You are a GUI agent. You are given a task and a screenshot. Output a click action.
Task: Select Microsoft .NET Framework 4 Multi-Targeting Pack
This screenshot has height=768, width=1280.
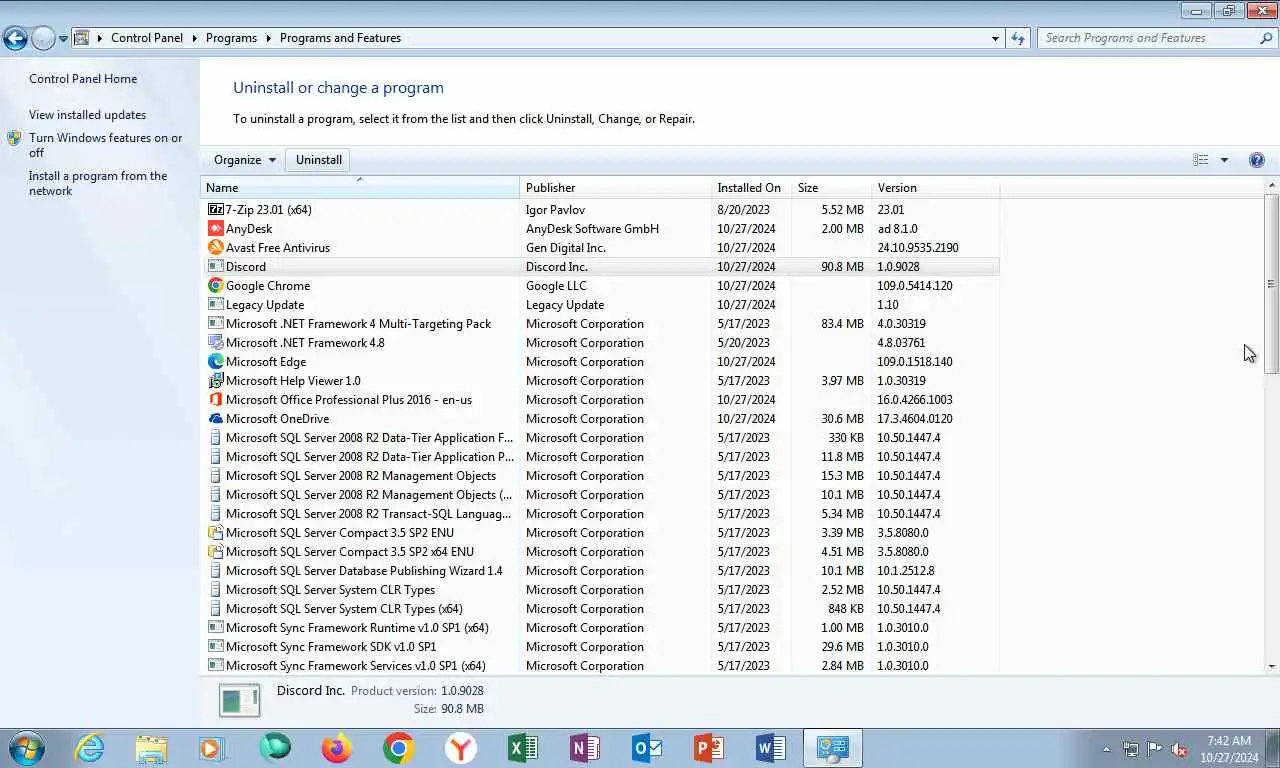[x=600, y=324]
